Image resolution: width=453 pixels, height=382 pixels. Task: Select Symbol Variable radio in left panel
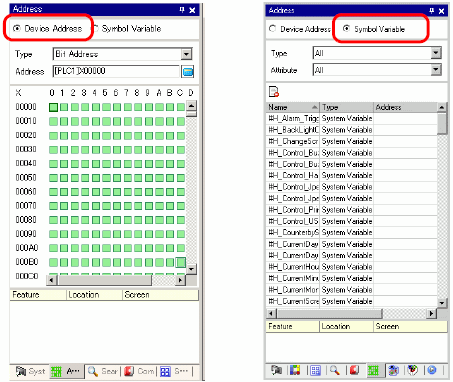pyautogui.click(x=96, y=28)
